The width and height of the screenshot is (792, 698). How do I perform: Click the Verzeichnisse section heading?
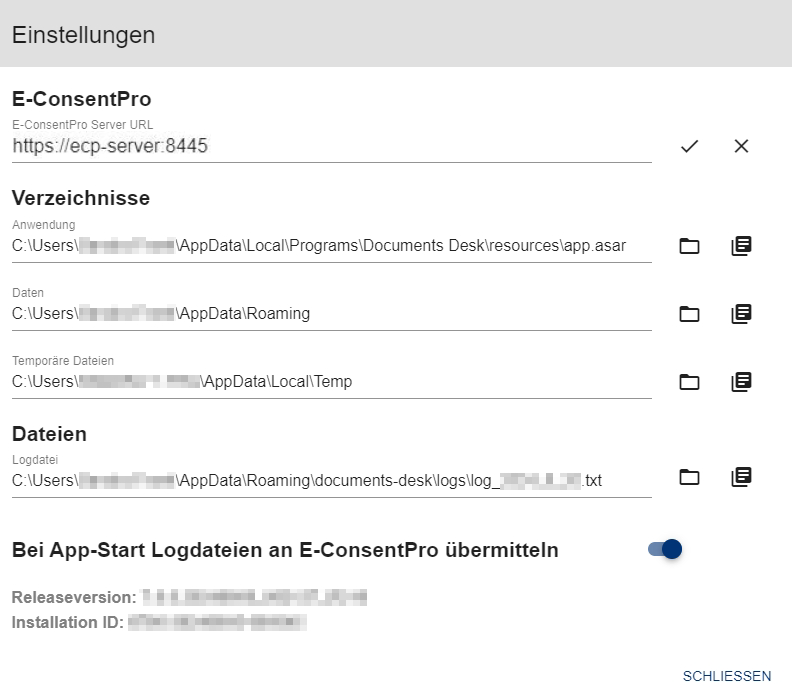click(x=81, y=198)
